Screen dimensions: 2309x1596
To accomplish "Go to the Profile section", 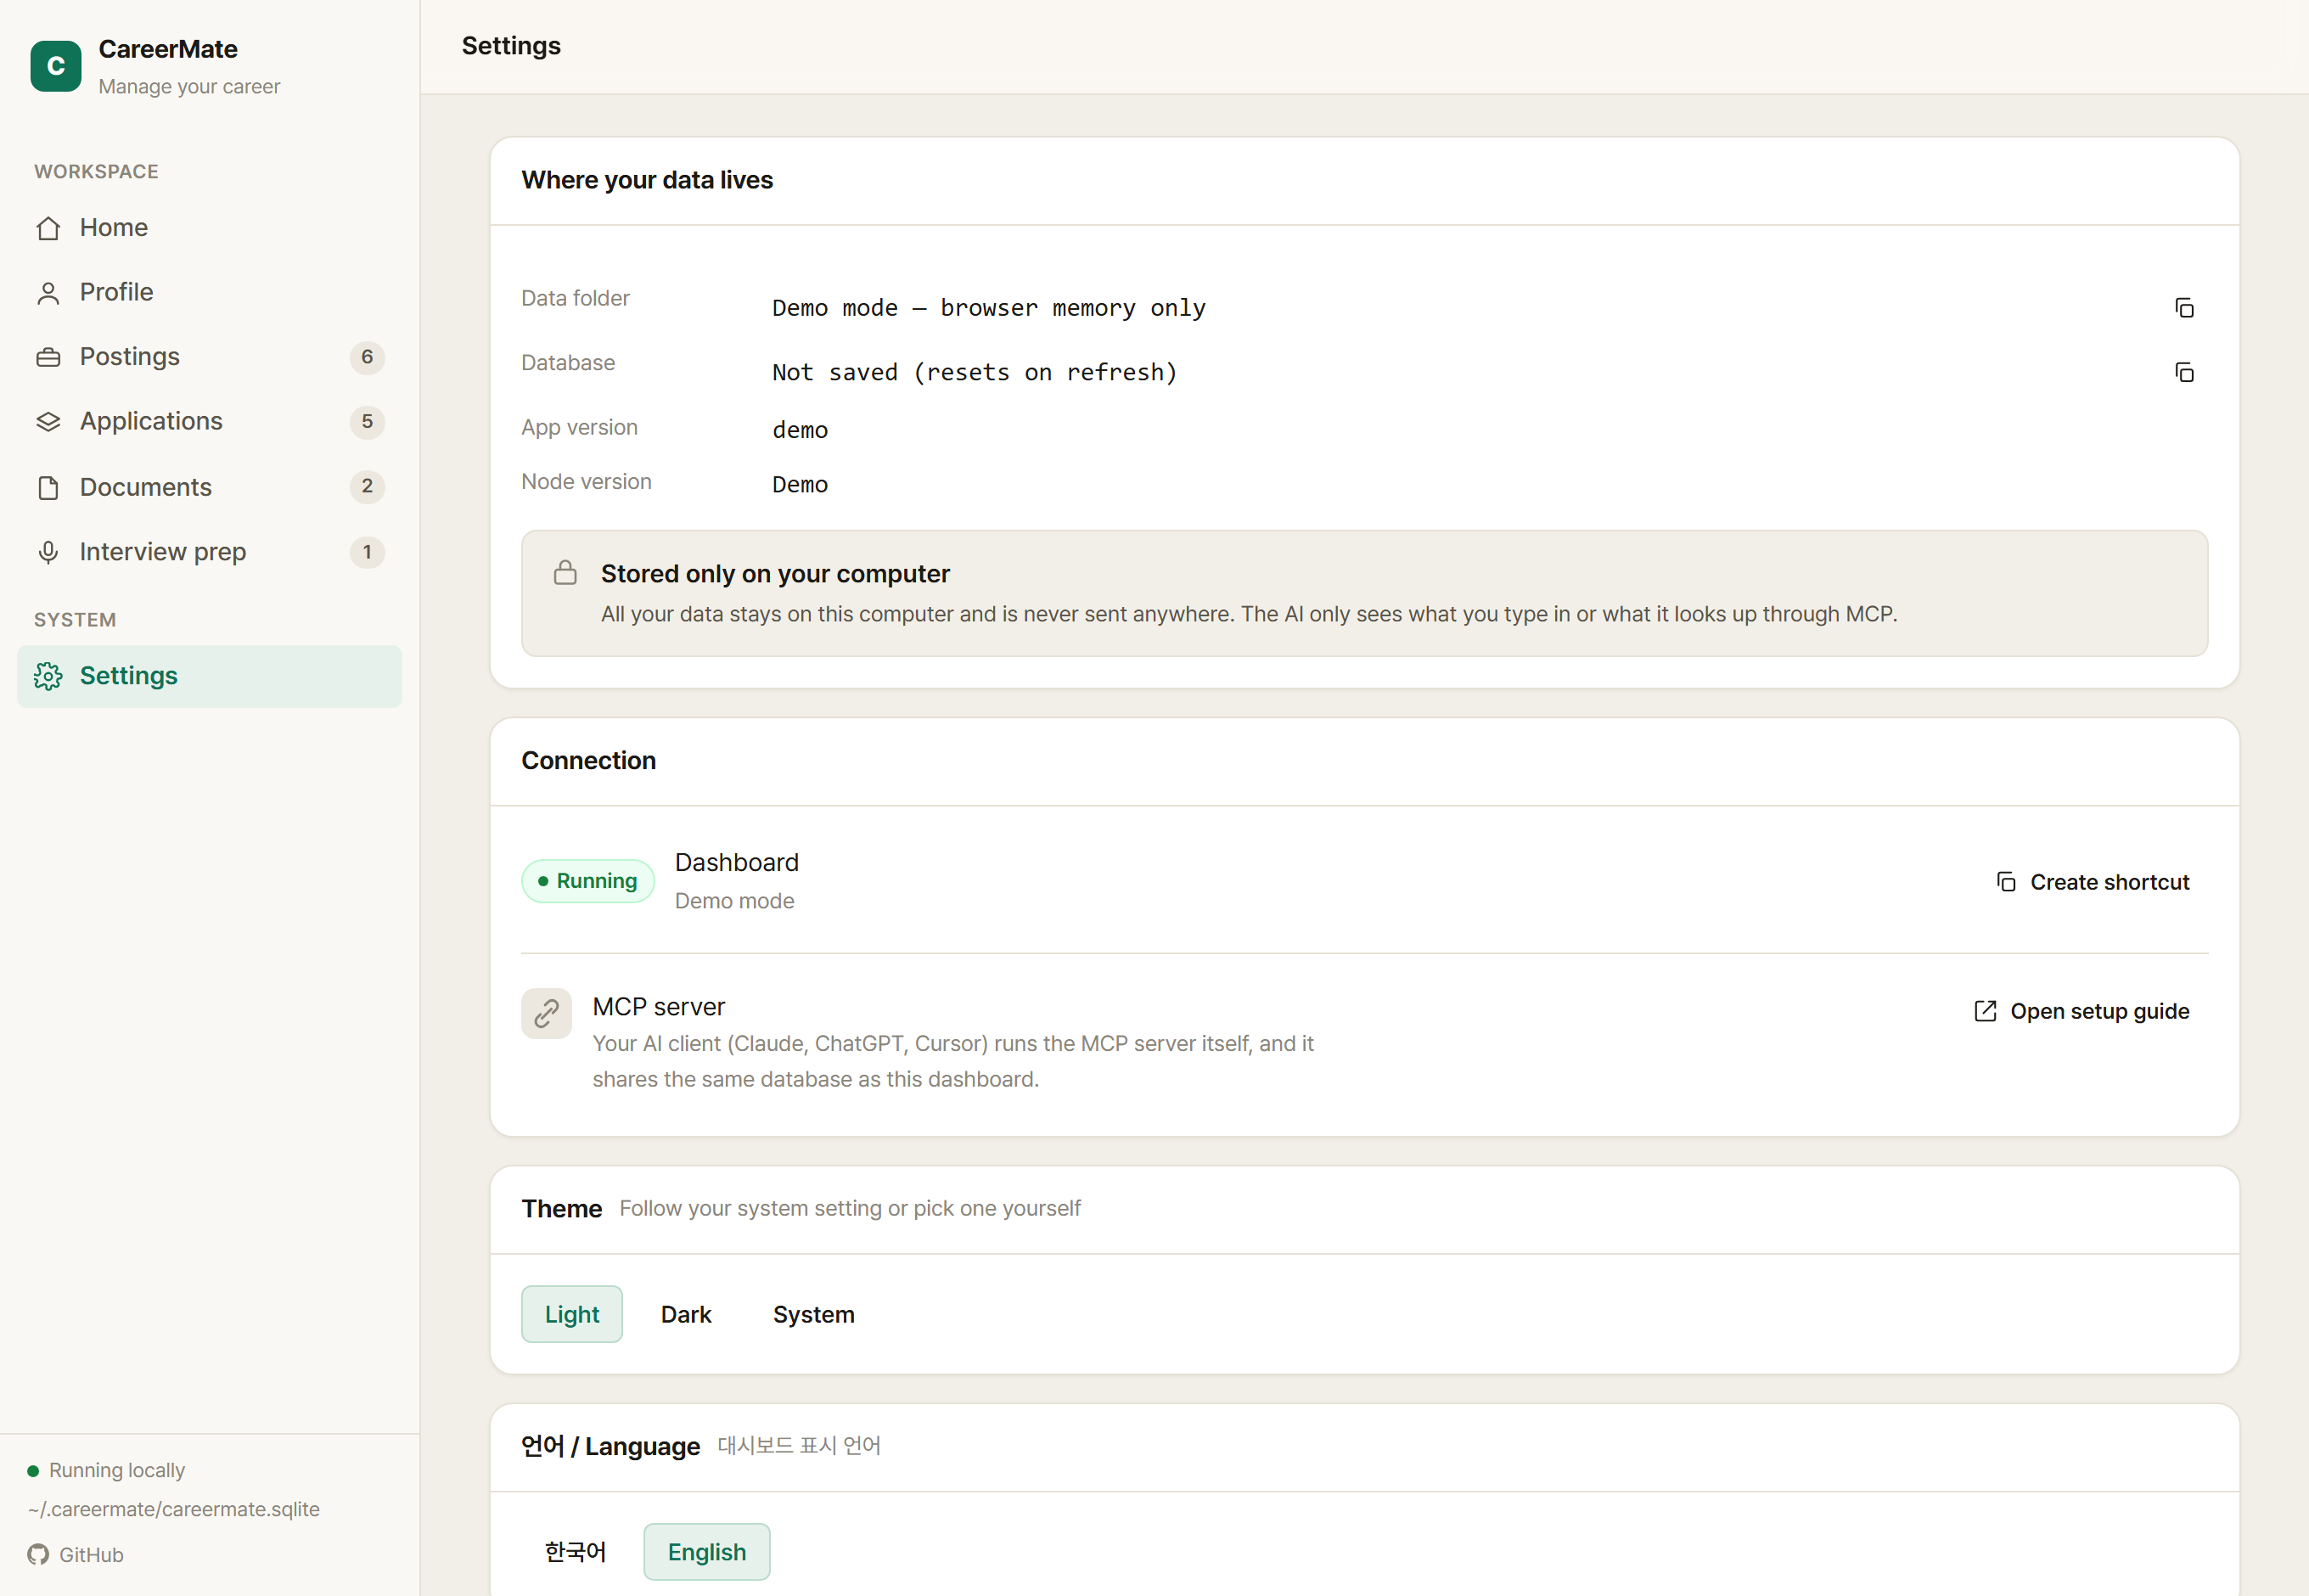I will 210,293.
